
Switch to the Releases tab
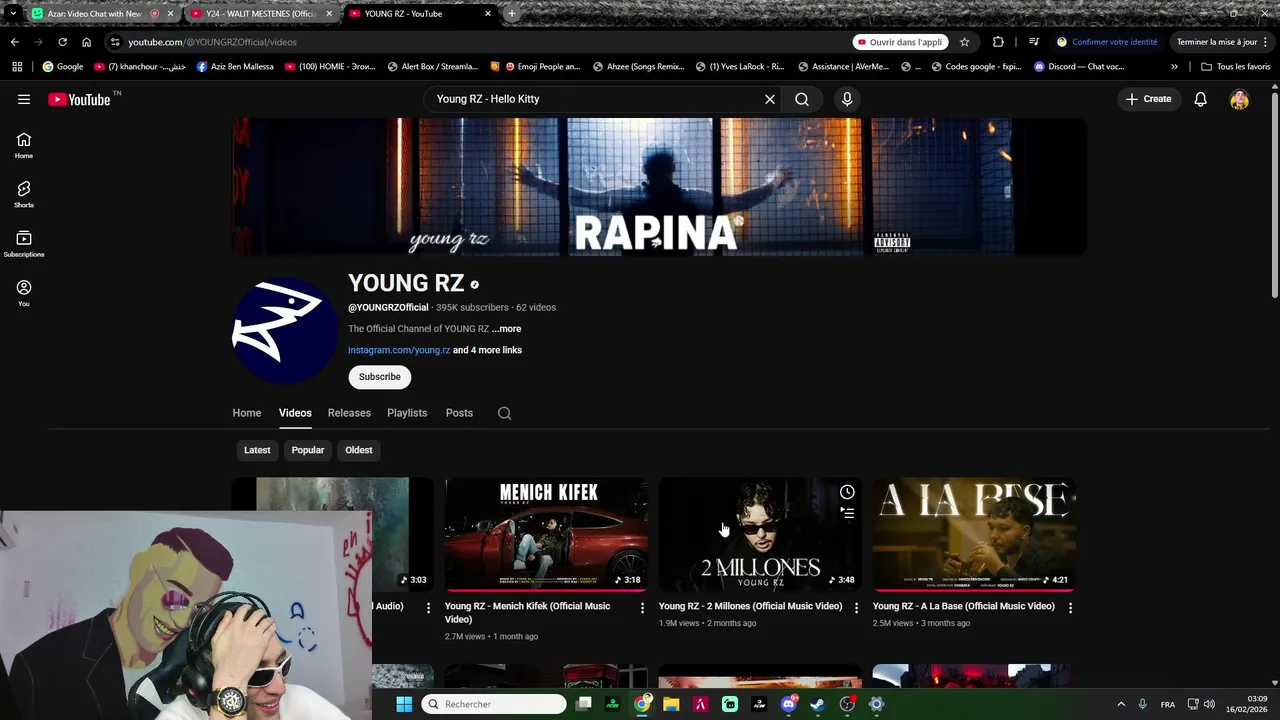click(349, 413)
